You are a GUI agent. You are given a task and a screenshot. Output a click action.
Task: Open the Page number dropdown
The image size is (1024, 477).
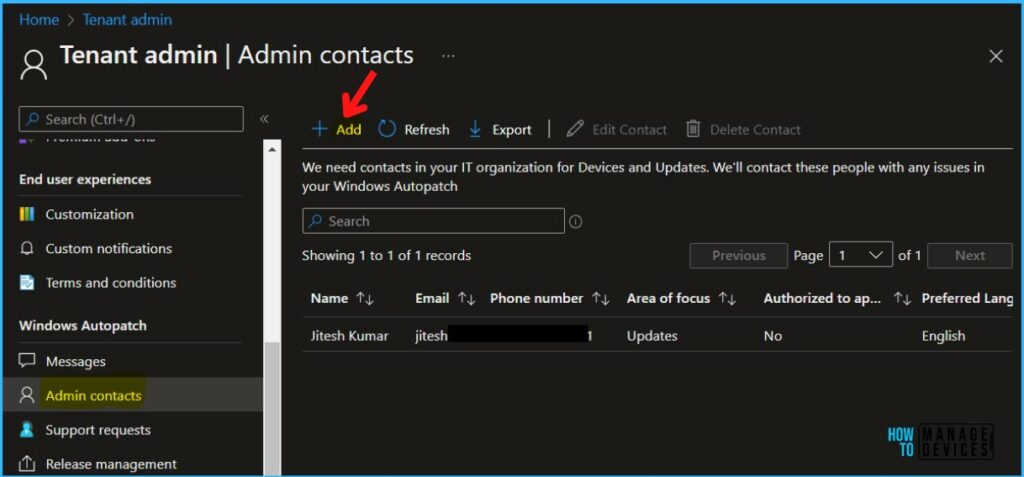[x=860, y=255]
